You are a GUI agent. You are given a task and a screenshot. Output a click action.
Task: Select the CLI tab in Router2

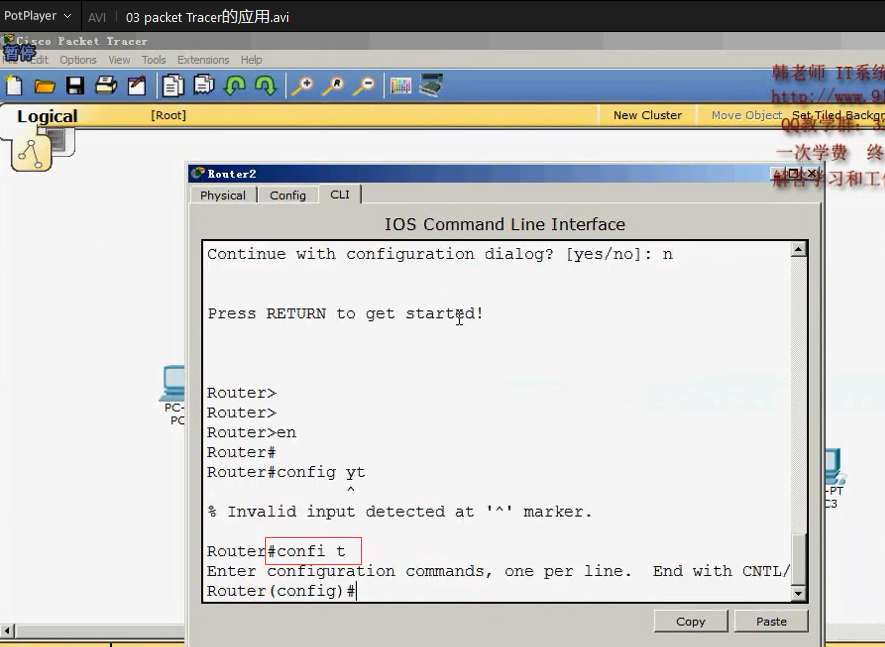click(x=340, y=194)
